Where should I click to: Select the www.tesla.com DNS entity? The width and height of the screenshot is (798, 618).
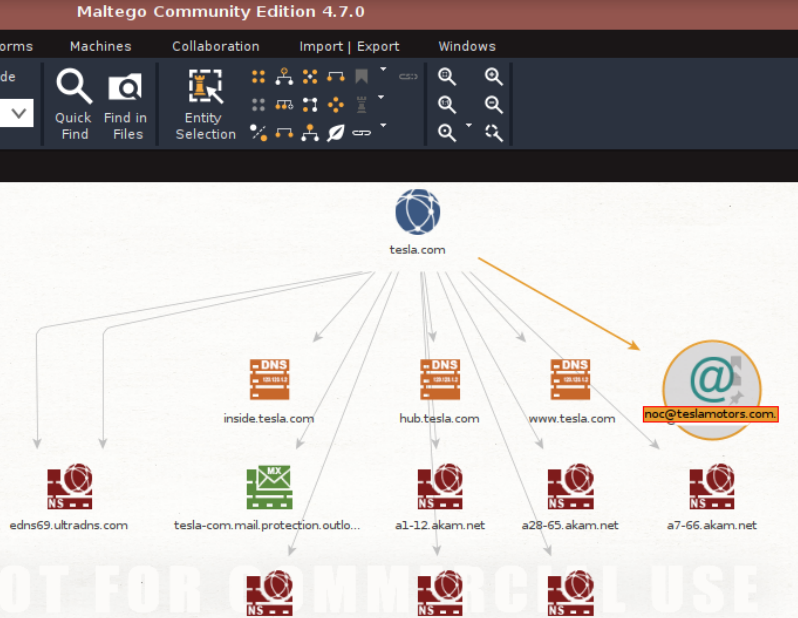click(x=571, y=380)
